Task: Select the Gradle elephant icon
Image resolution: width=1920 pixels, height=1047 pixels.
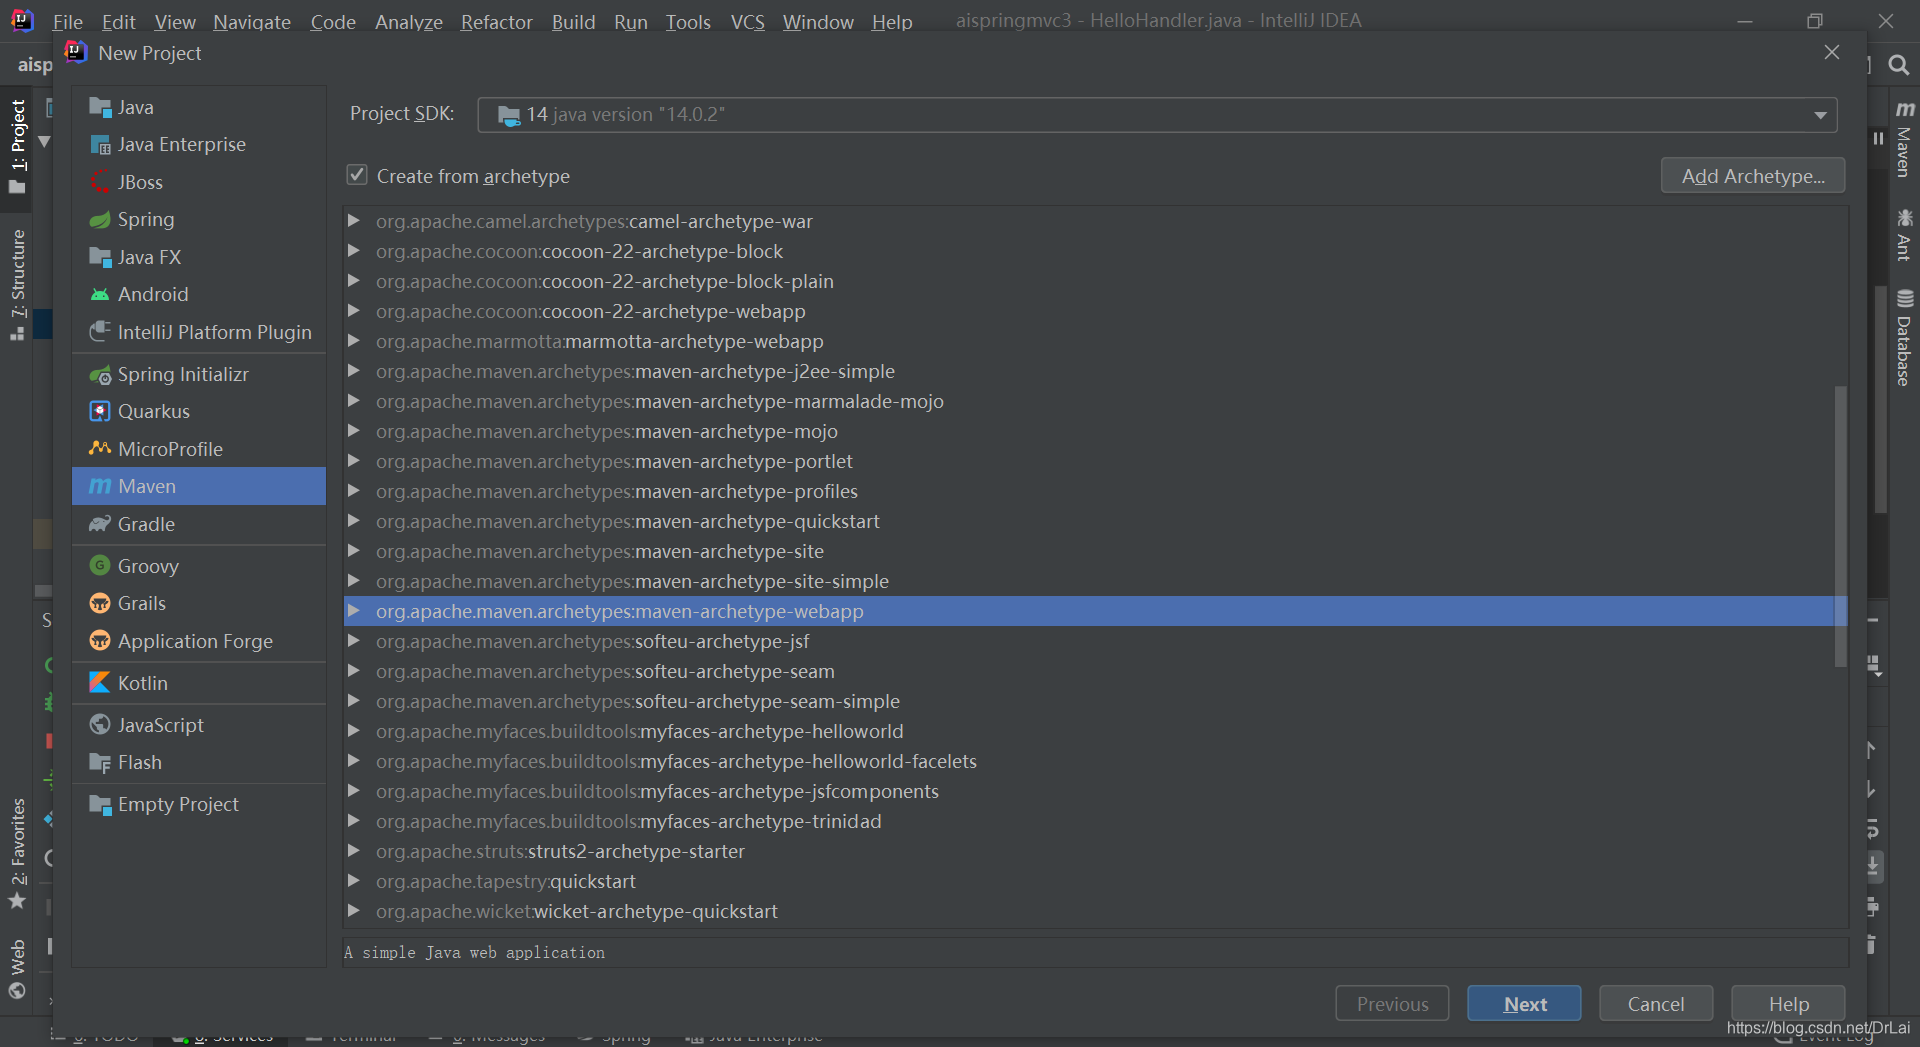Action: point(100,524)
